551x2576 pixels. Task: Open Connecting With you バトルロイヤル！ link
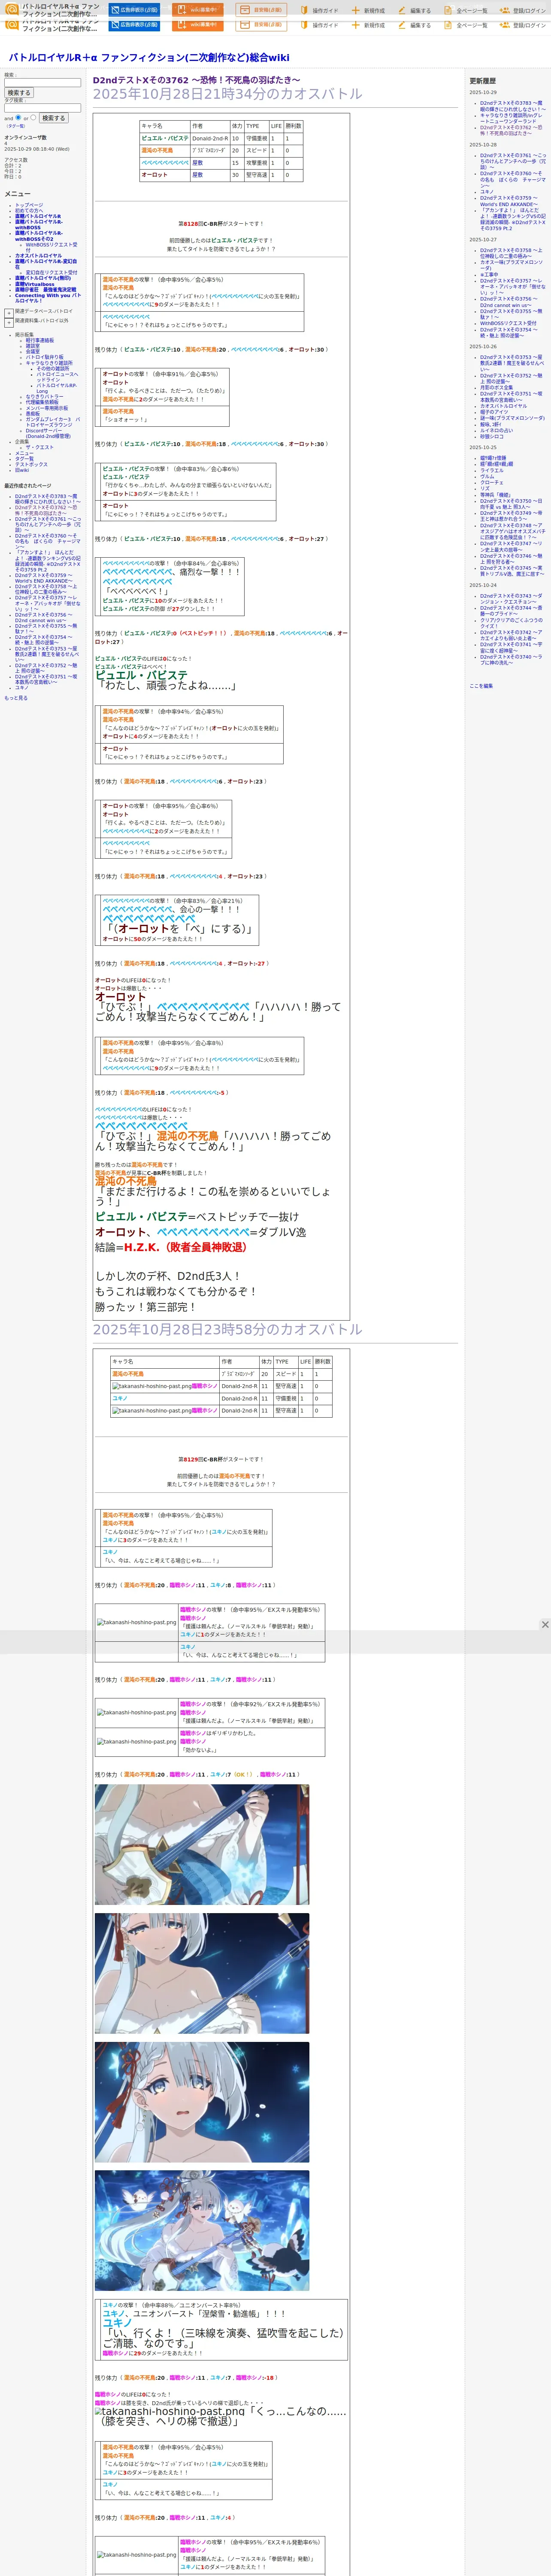tap(47, 298)
